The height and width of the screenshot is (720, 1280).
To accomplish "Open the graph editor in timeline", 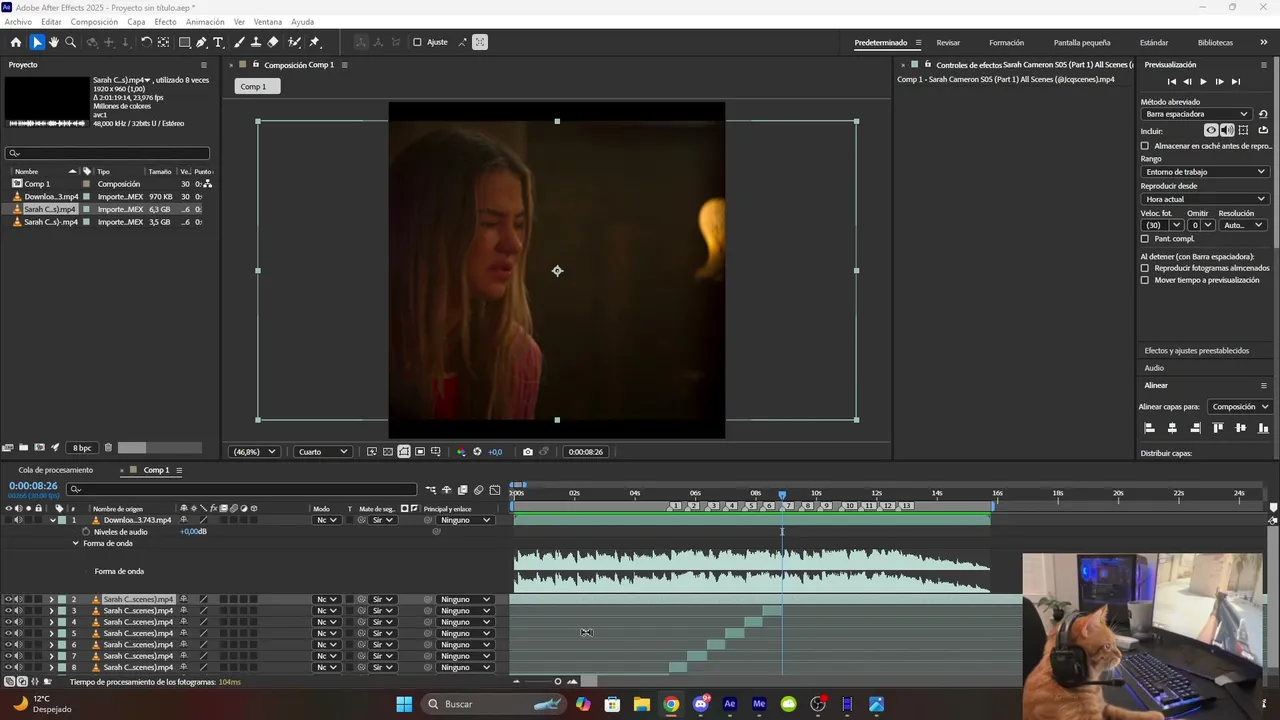I will point(495,490).
